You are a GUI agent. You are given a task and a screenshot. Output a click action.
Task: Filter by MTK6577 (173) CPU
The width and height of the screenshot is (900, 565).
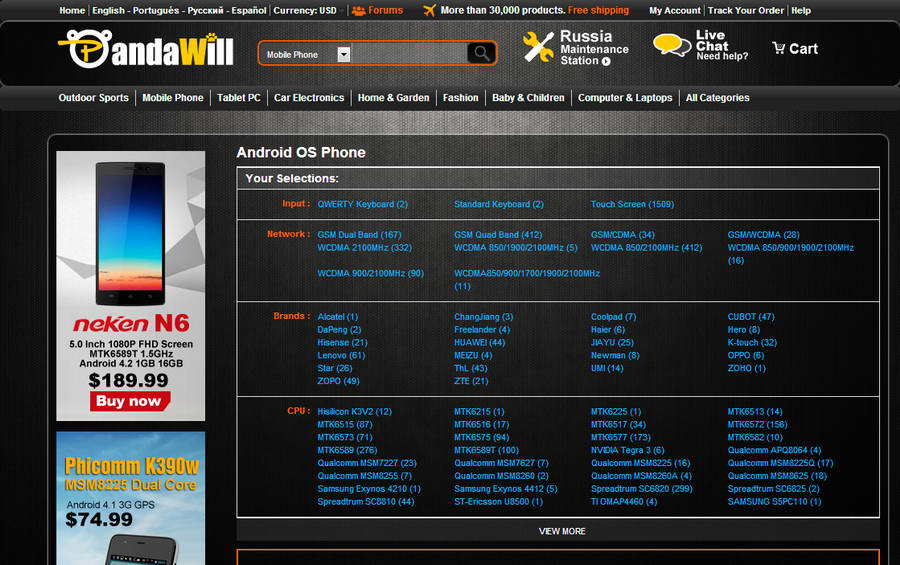[621, 437]
